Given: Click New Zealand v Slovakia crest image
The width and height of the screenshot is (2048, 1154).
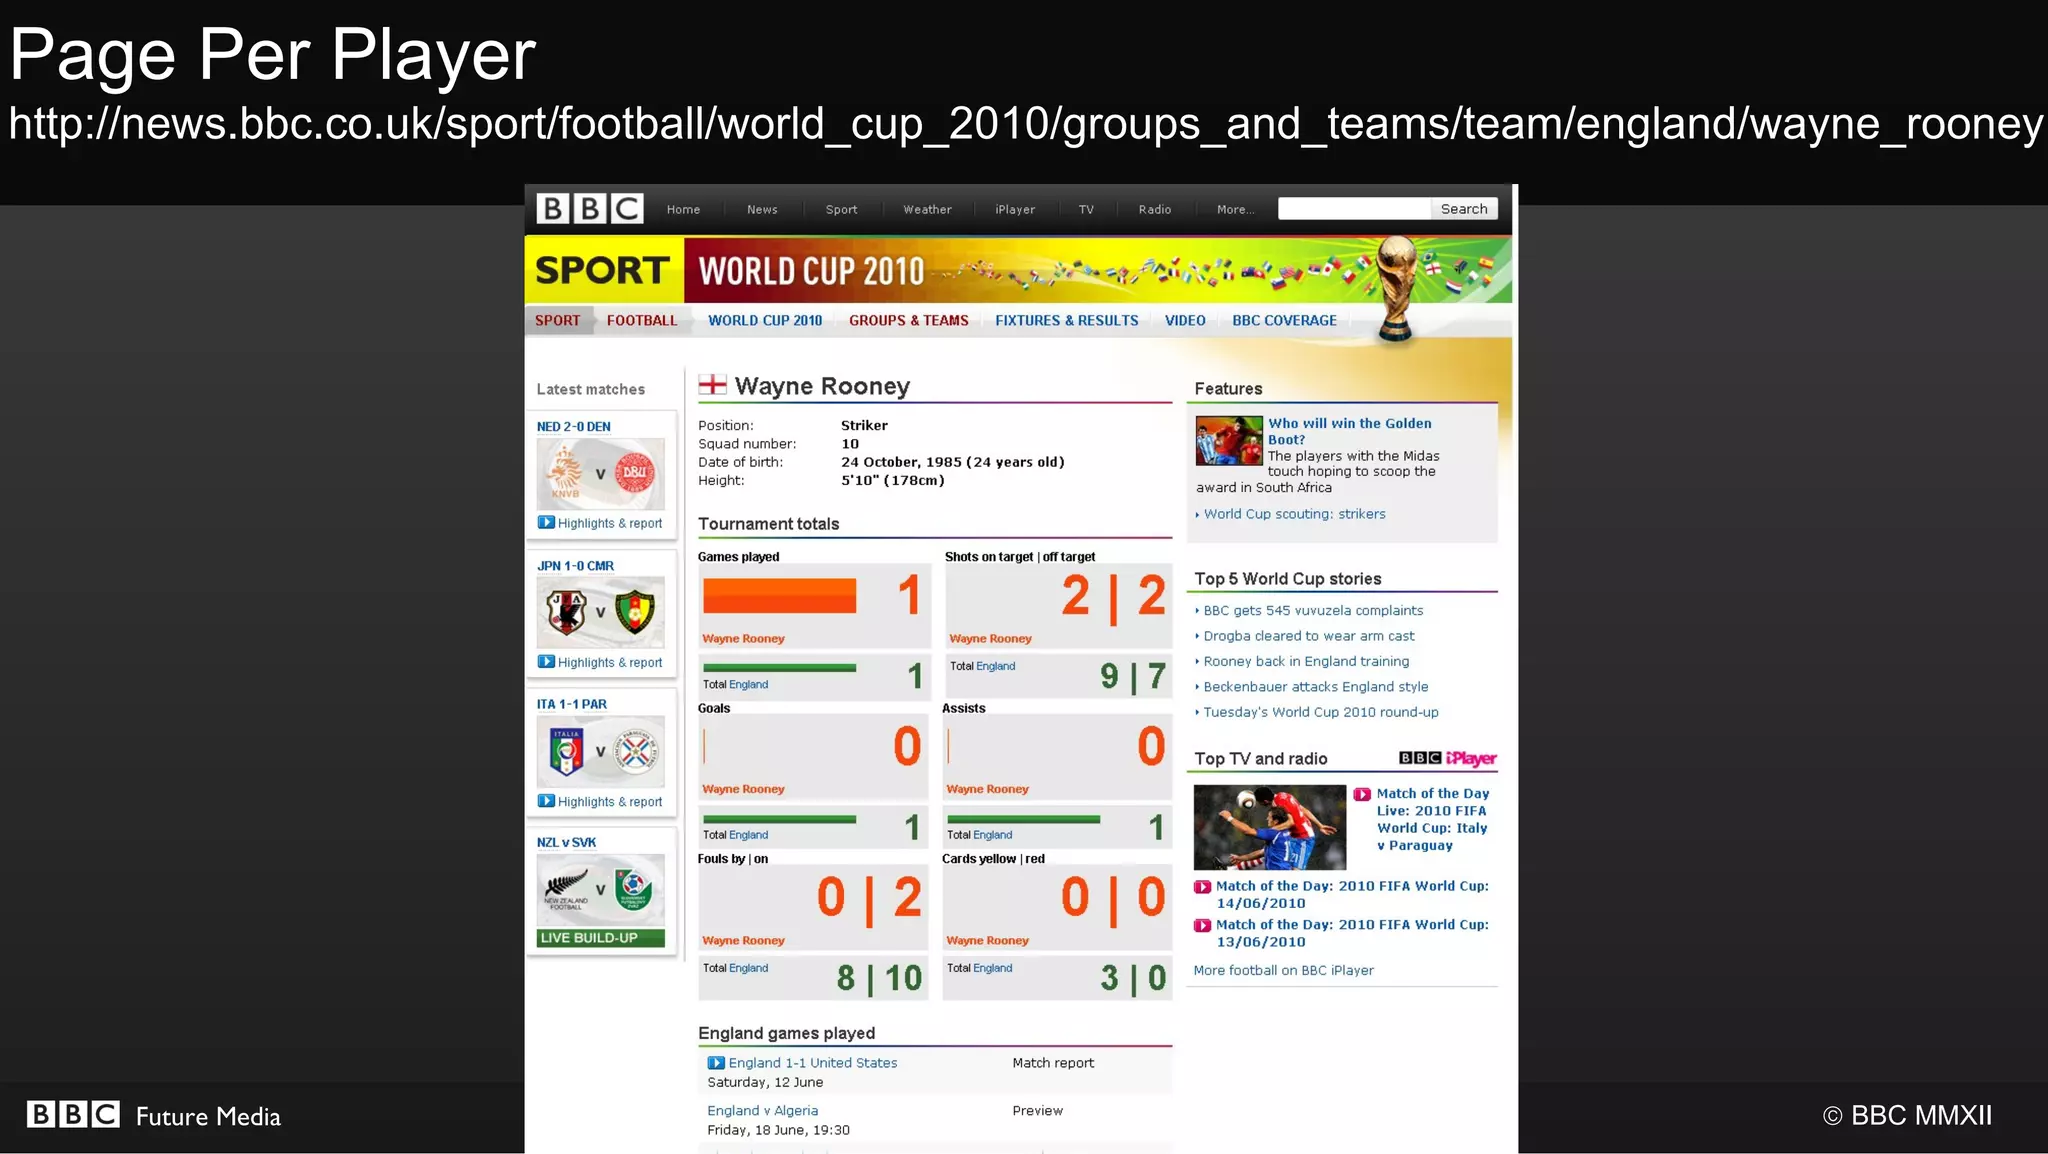Looking at the screenshot, I should click(x=600, y=890).
